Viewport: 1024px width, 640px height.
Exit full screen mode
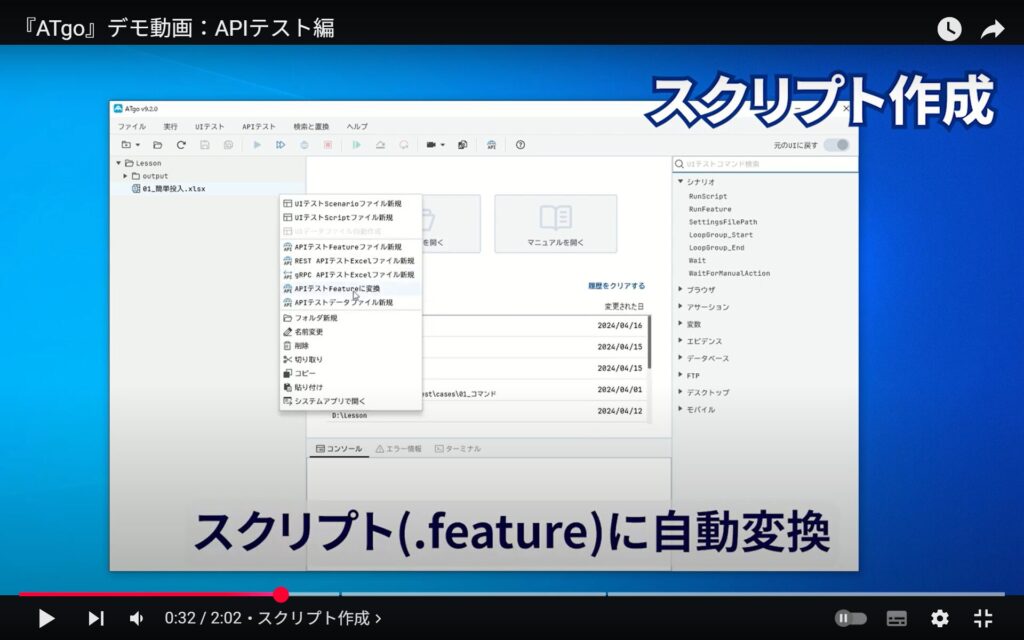coord(983,618)
